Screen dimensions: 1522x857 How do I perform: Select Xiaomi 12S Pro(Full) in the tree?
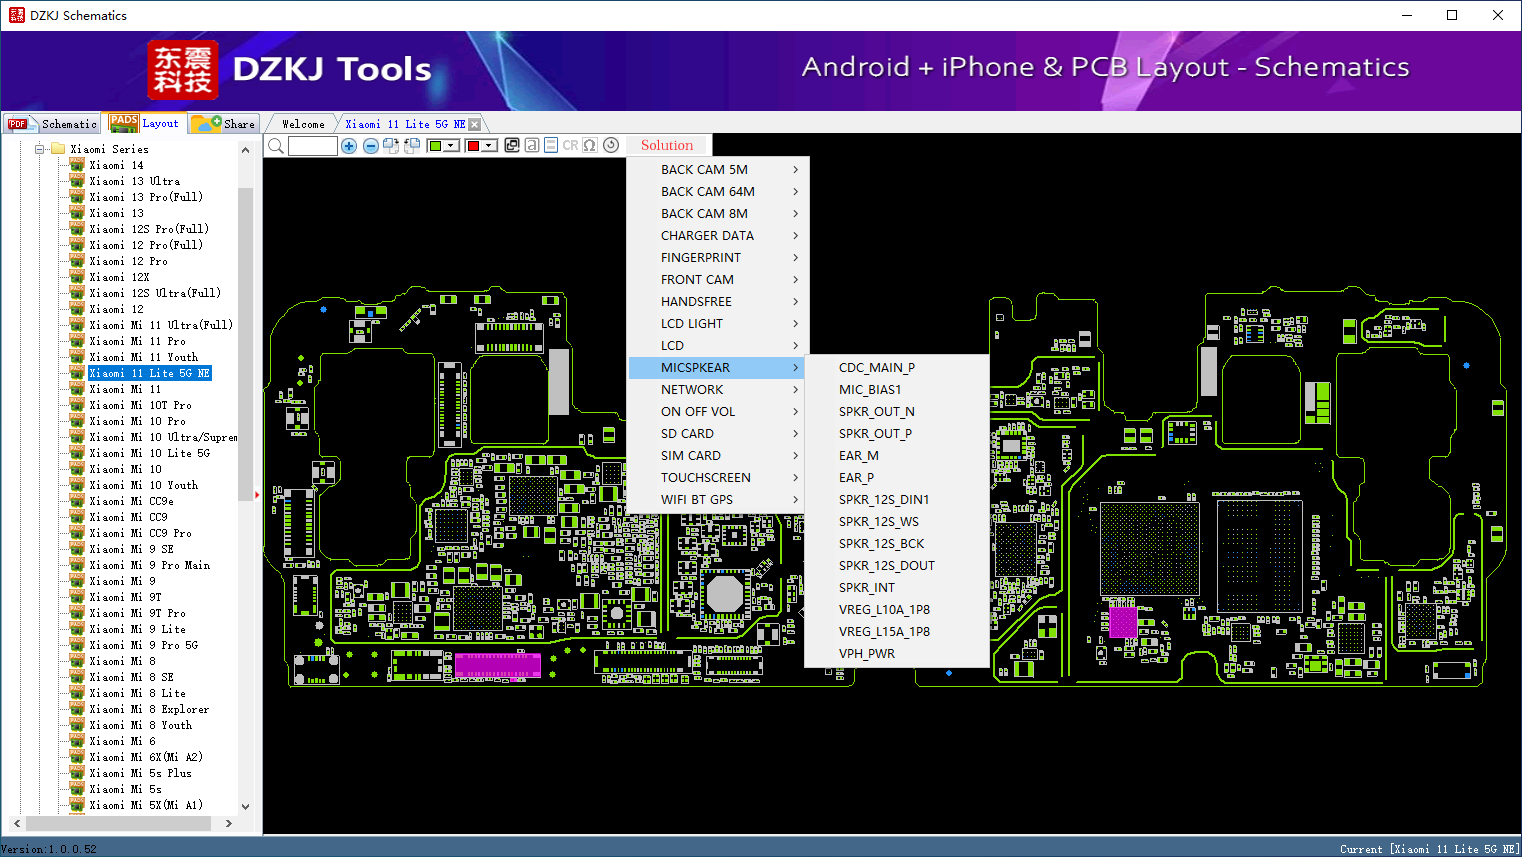click(x=149, y=229)
